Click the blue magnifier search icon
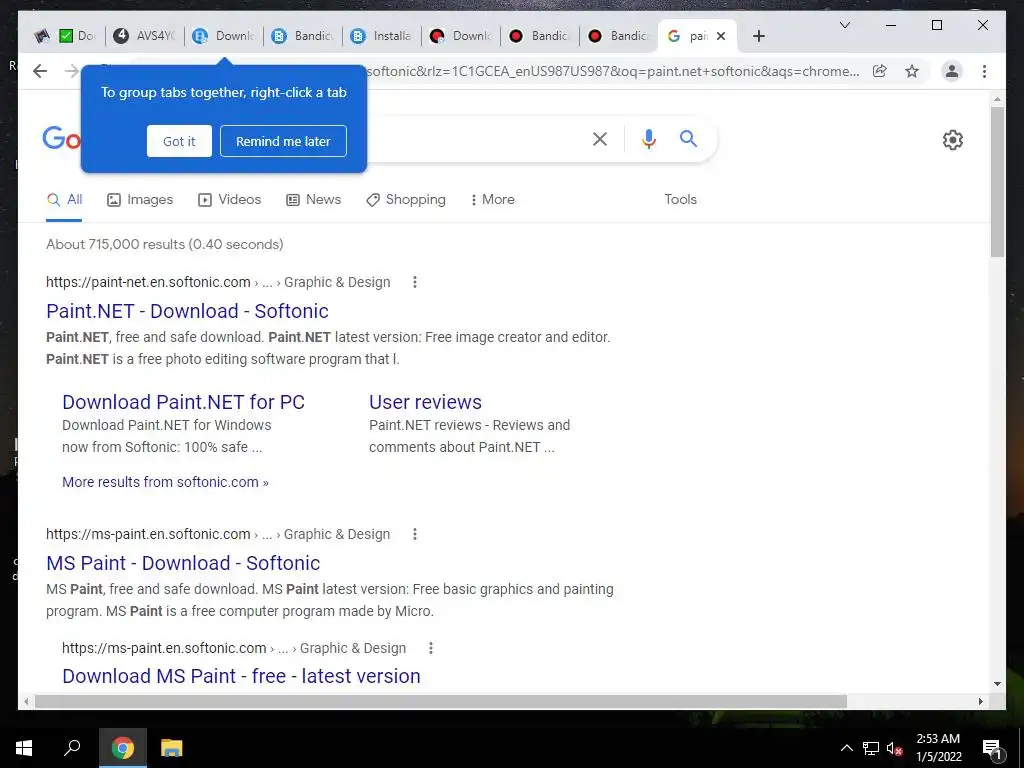The height and width of the screenshot is (768, 1024). coord(688,138)
